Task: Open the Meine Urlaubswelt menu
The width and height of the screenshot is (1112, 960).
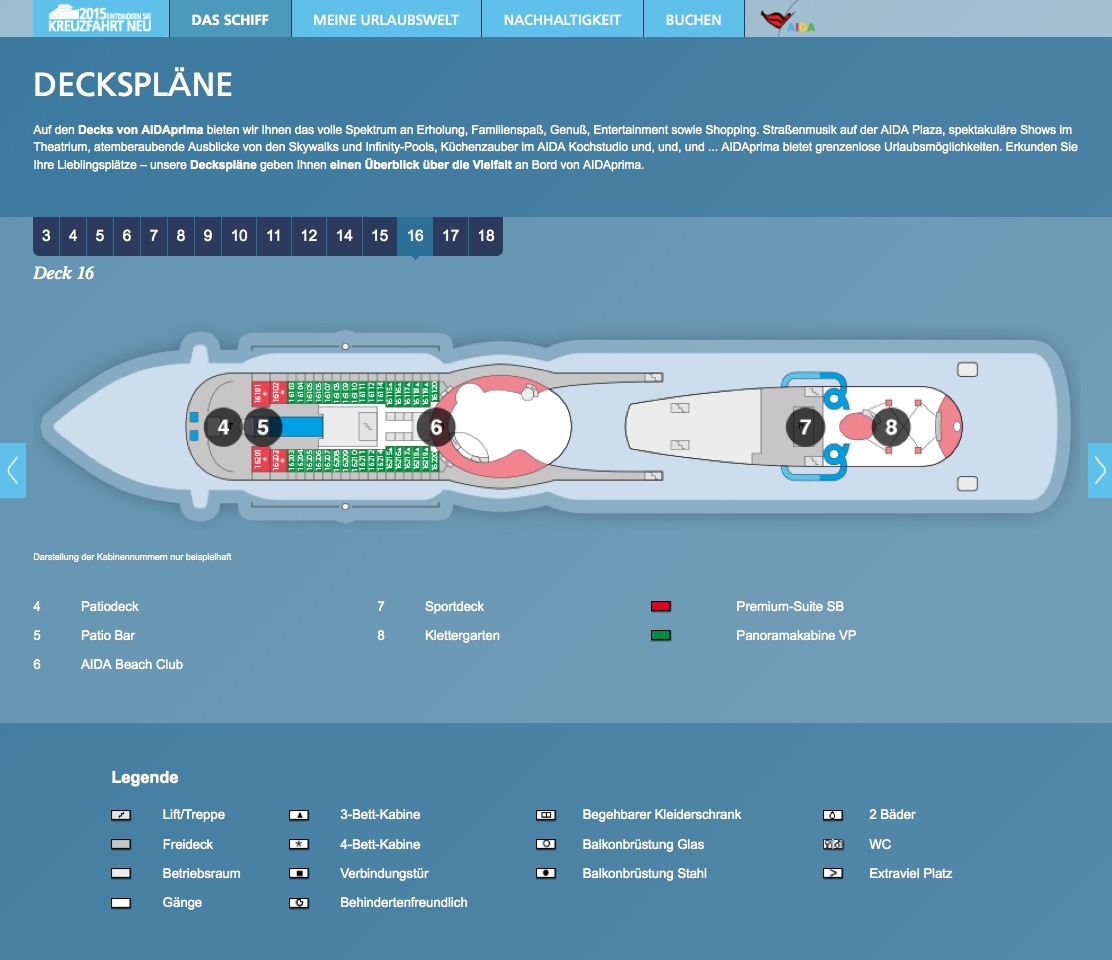Action: tap(386, 20)
